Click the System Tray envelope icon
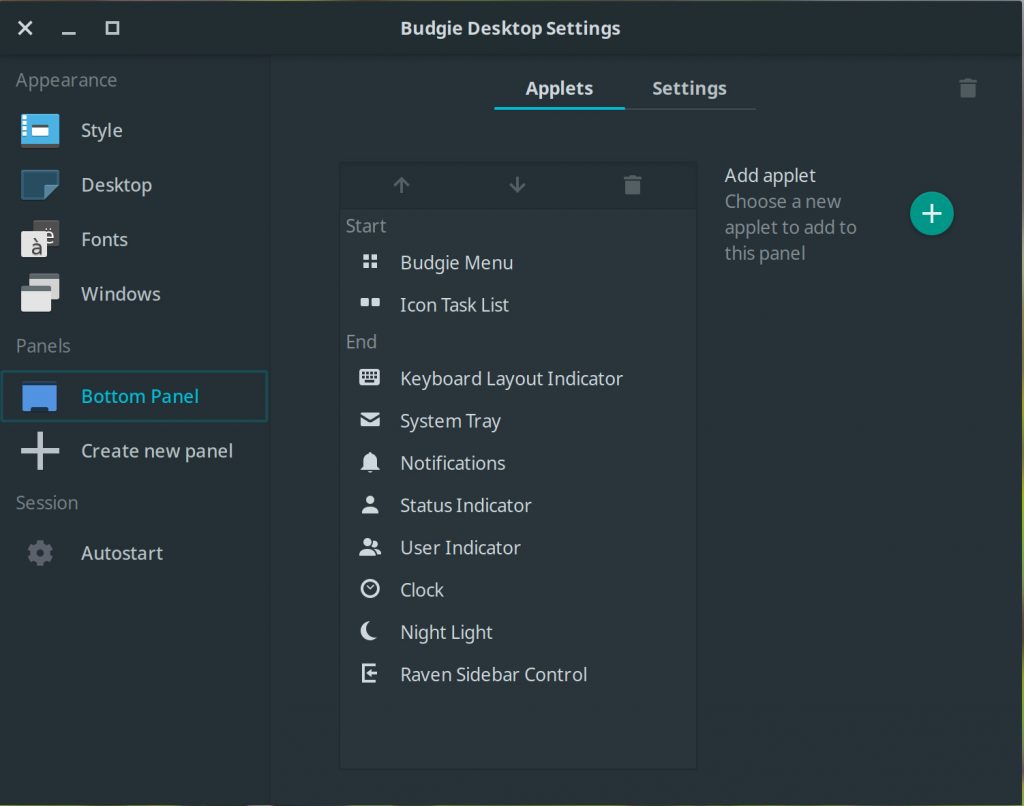 tap(370, 419)
